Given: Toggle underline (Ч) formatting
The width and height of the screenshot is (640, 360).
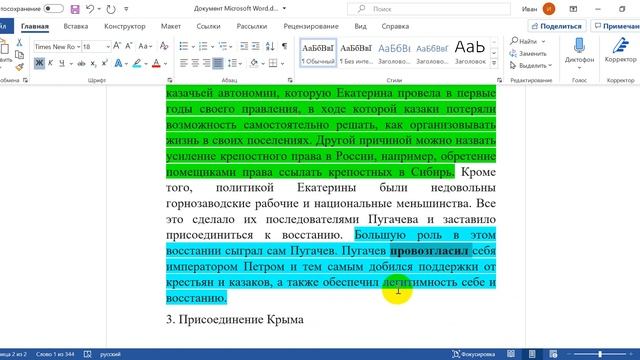Looking at the screenshot, I should (x=62, y=63).
